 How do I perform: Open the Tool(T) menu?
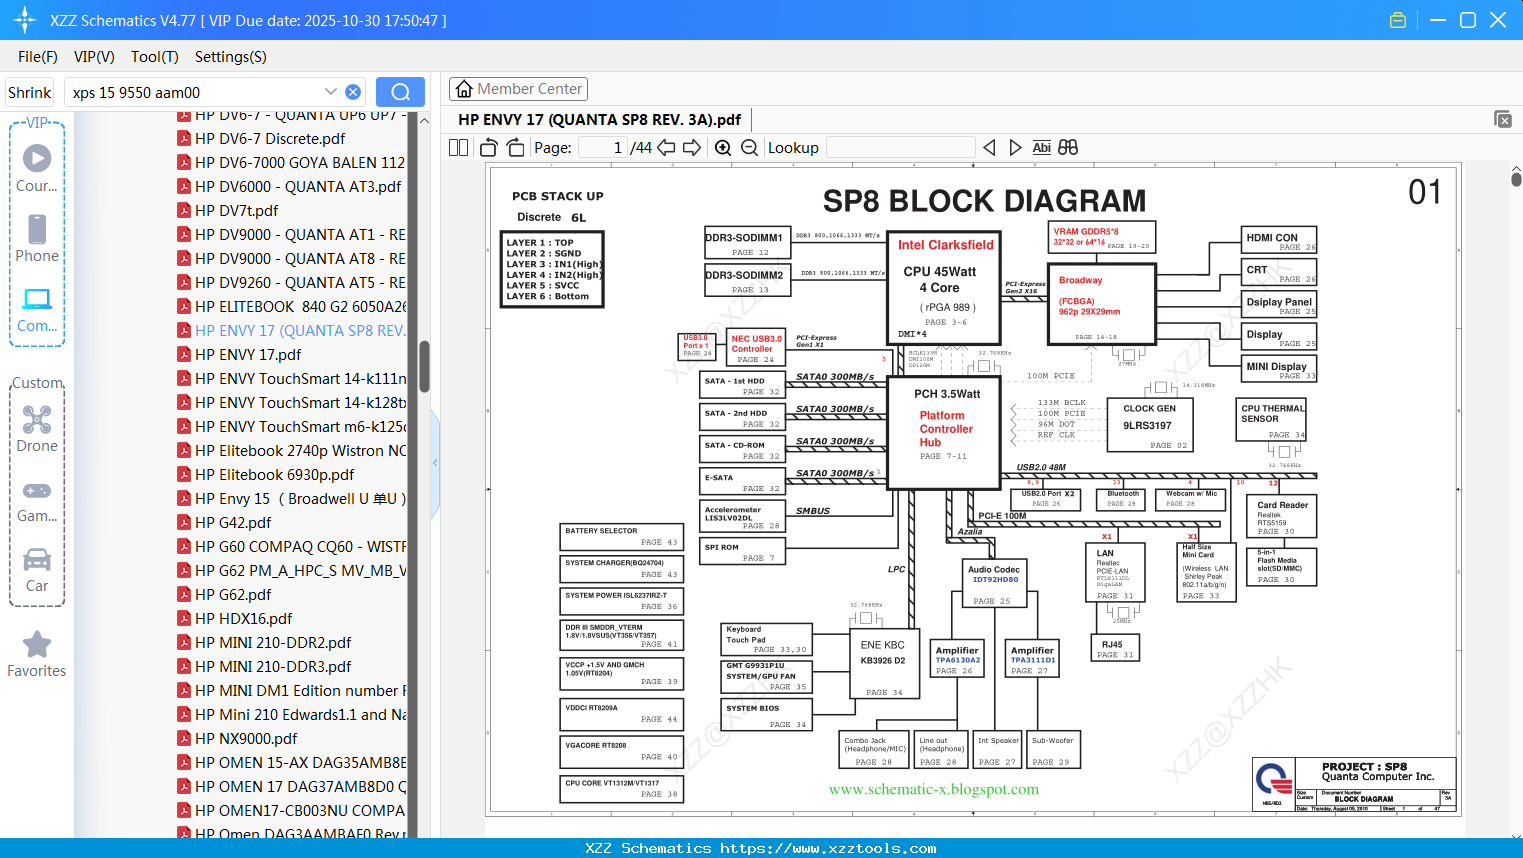tap(155, 57)
